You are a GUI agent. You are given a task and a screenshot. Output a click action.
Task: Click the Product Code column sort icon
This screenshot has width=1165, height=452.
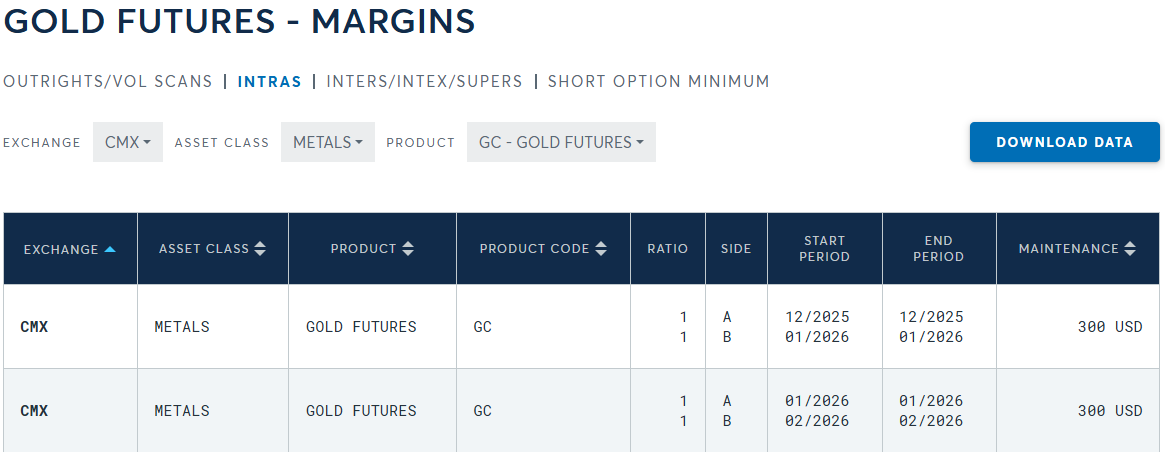click(600, 249)
